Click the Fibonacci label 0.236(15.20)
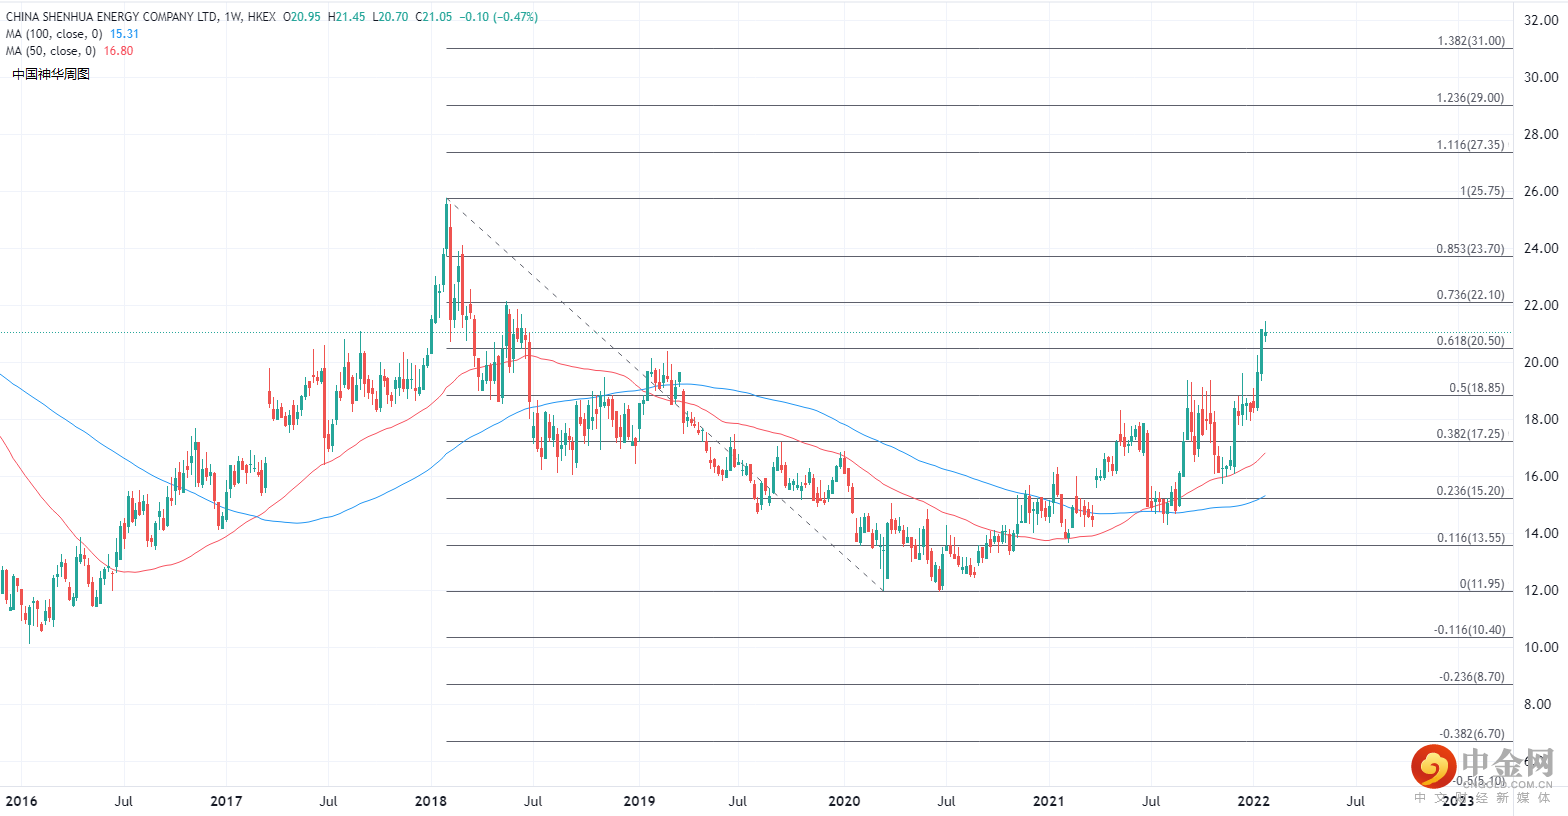The height and width of the screenshot is (816, 1568). point(1470,491)
